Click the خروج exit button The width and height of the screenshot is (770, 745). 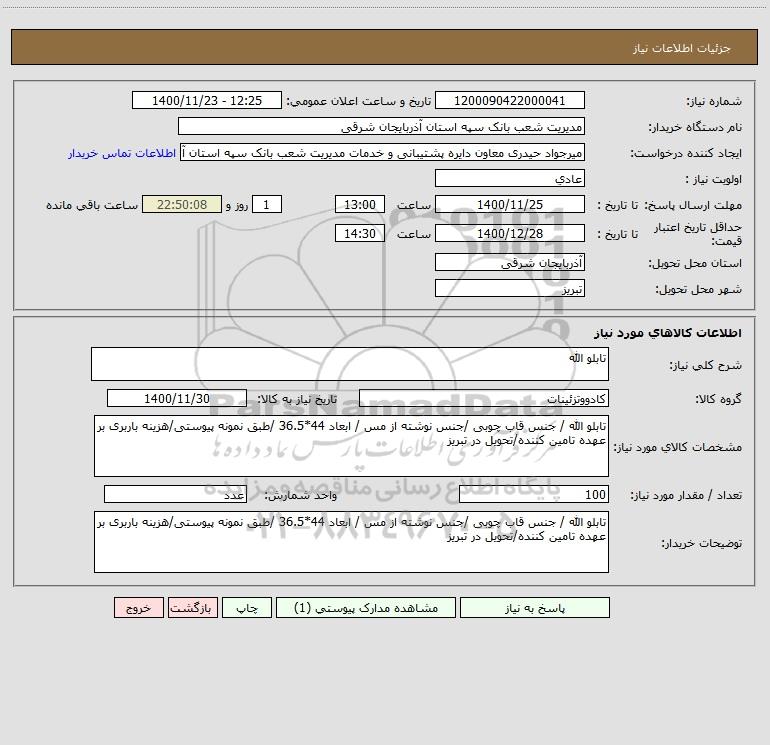point(138,607)
